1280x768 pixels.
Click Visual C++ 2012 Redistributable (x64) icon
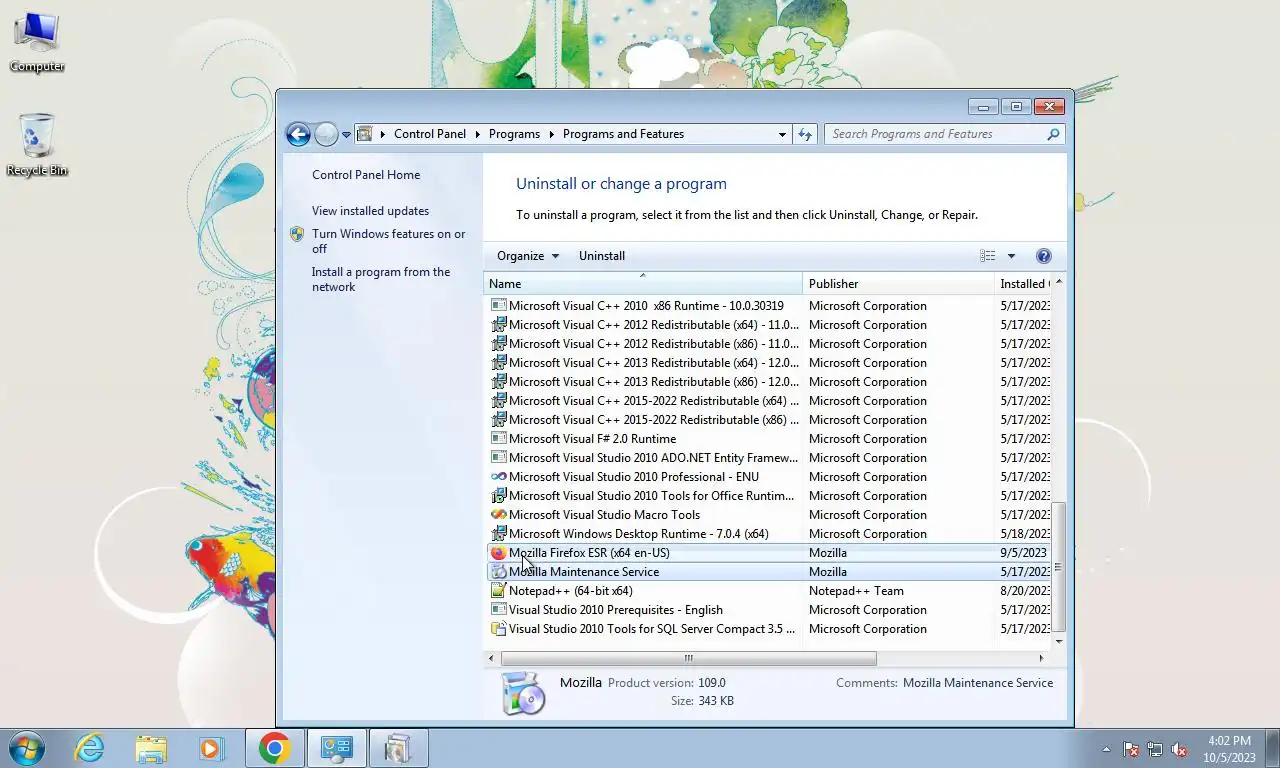point(498,325)
